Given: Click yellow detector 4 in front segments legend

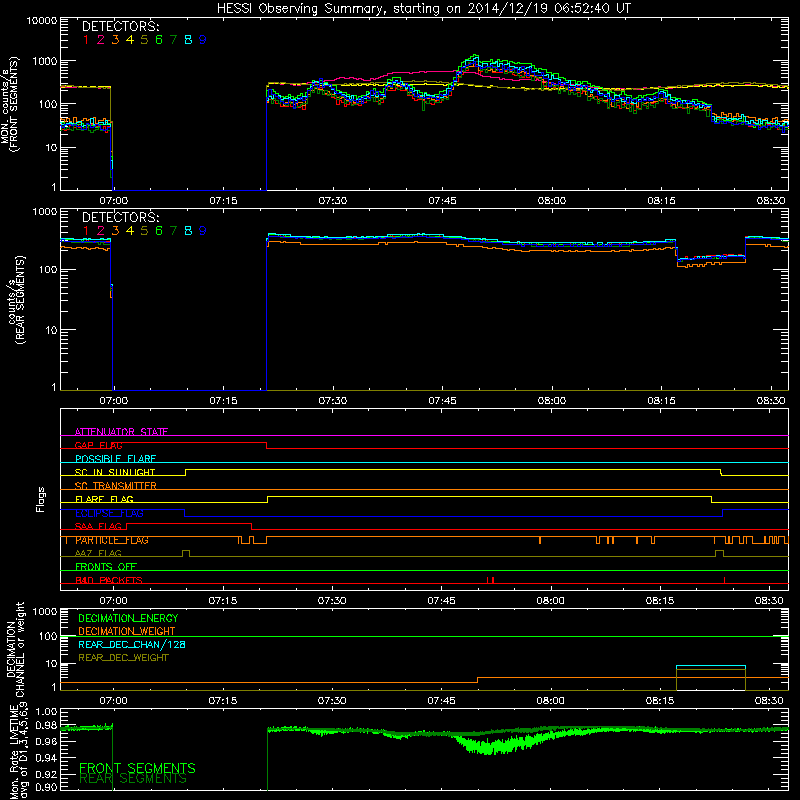Looking at the screenshot, I should 130,40.
